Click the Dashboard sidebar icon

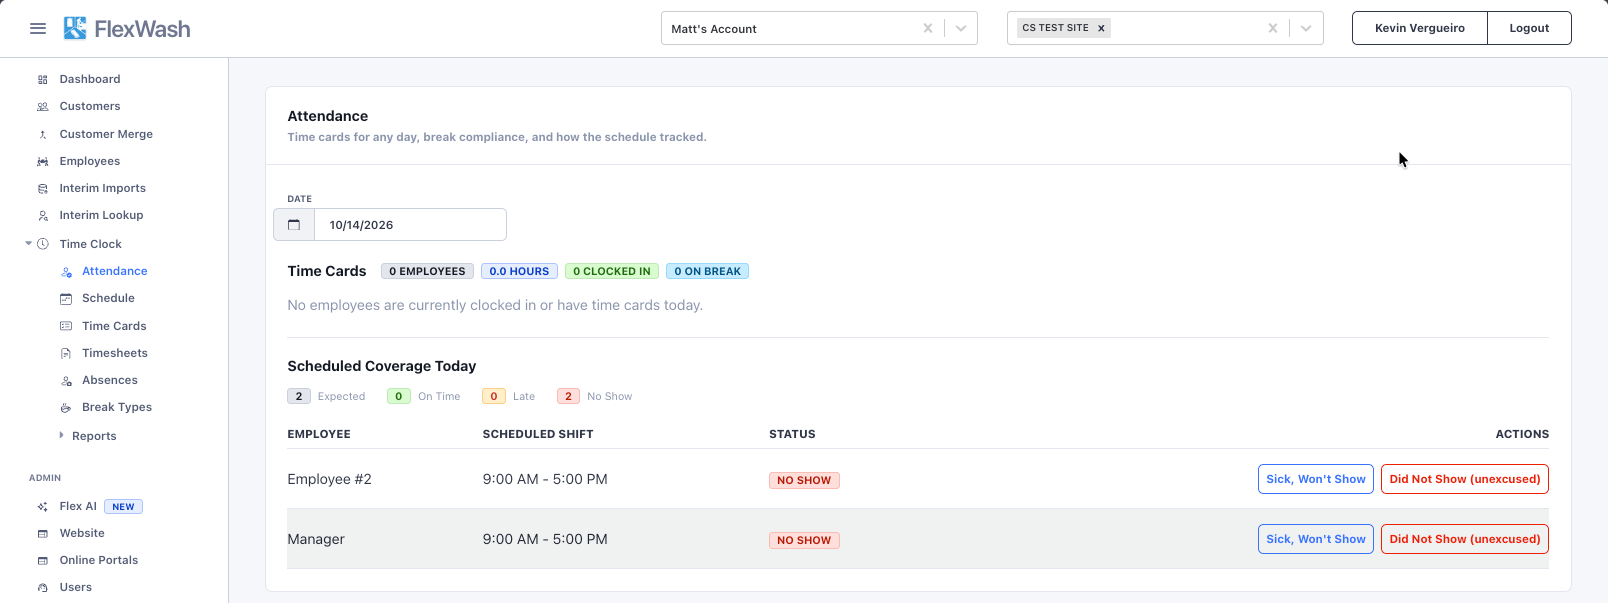pyautogui.click(x=42, y=80)
